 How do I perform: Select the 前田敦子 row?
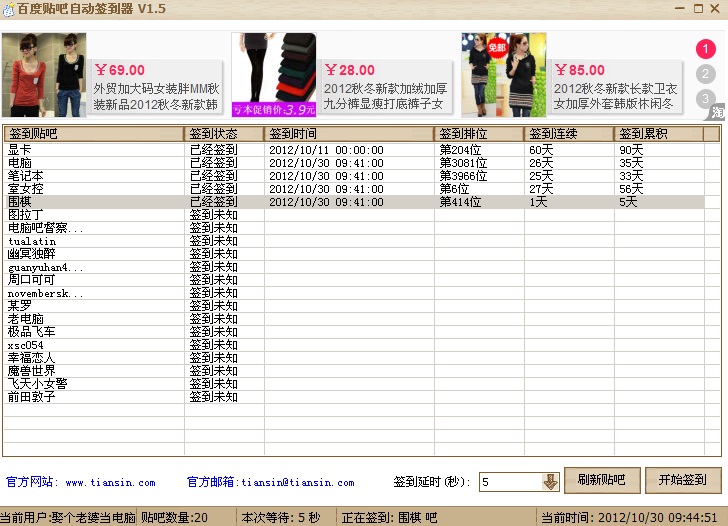(354, 397)
